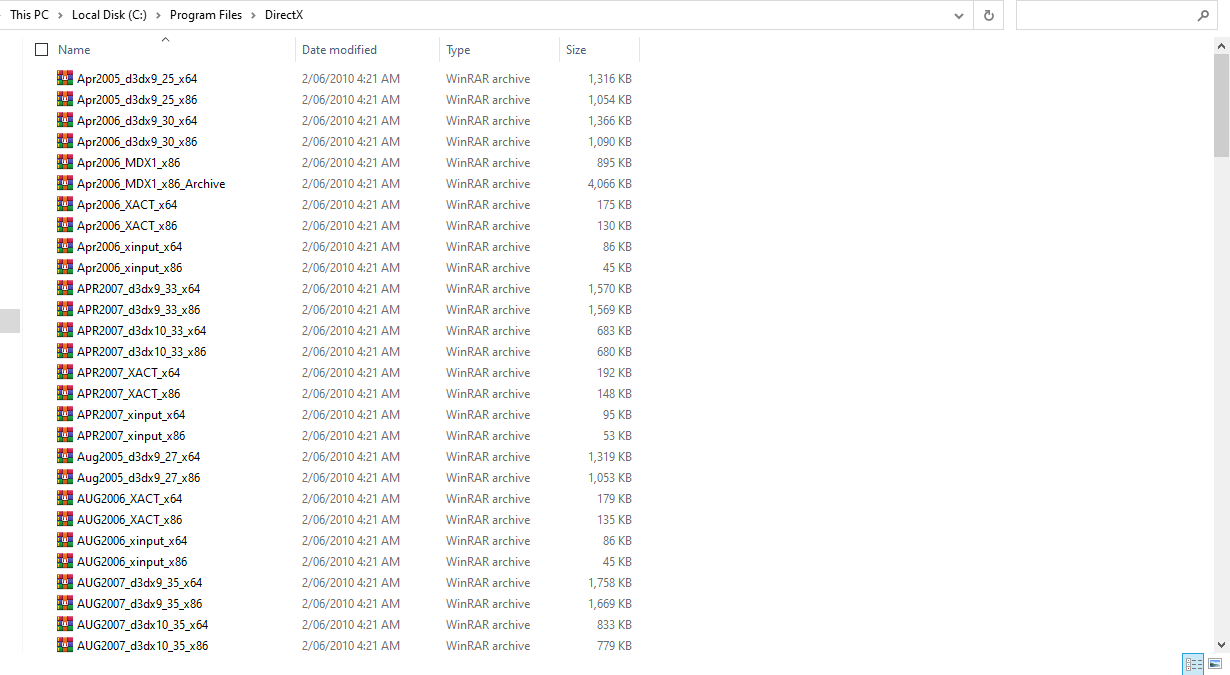Click the archive icon beside Apr2006_d3dx9_30_x64

point(65,120)
